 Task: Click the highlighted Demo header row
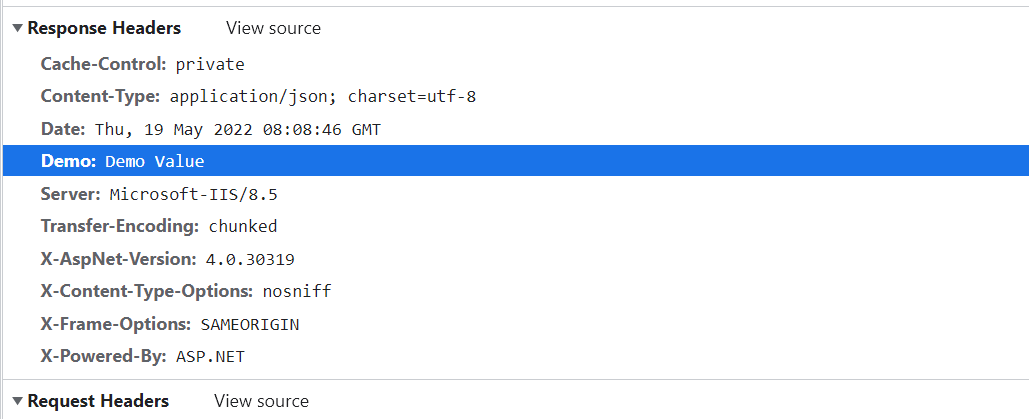pyautogui.click(x=516, y=161)
